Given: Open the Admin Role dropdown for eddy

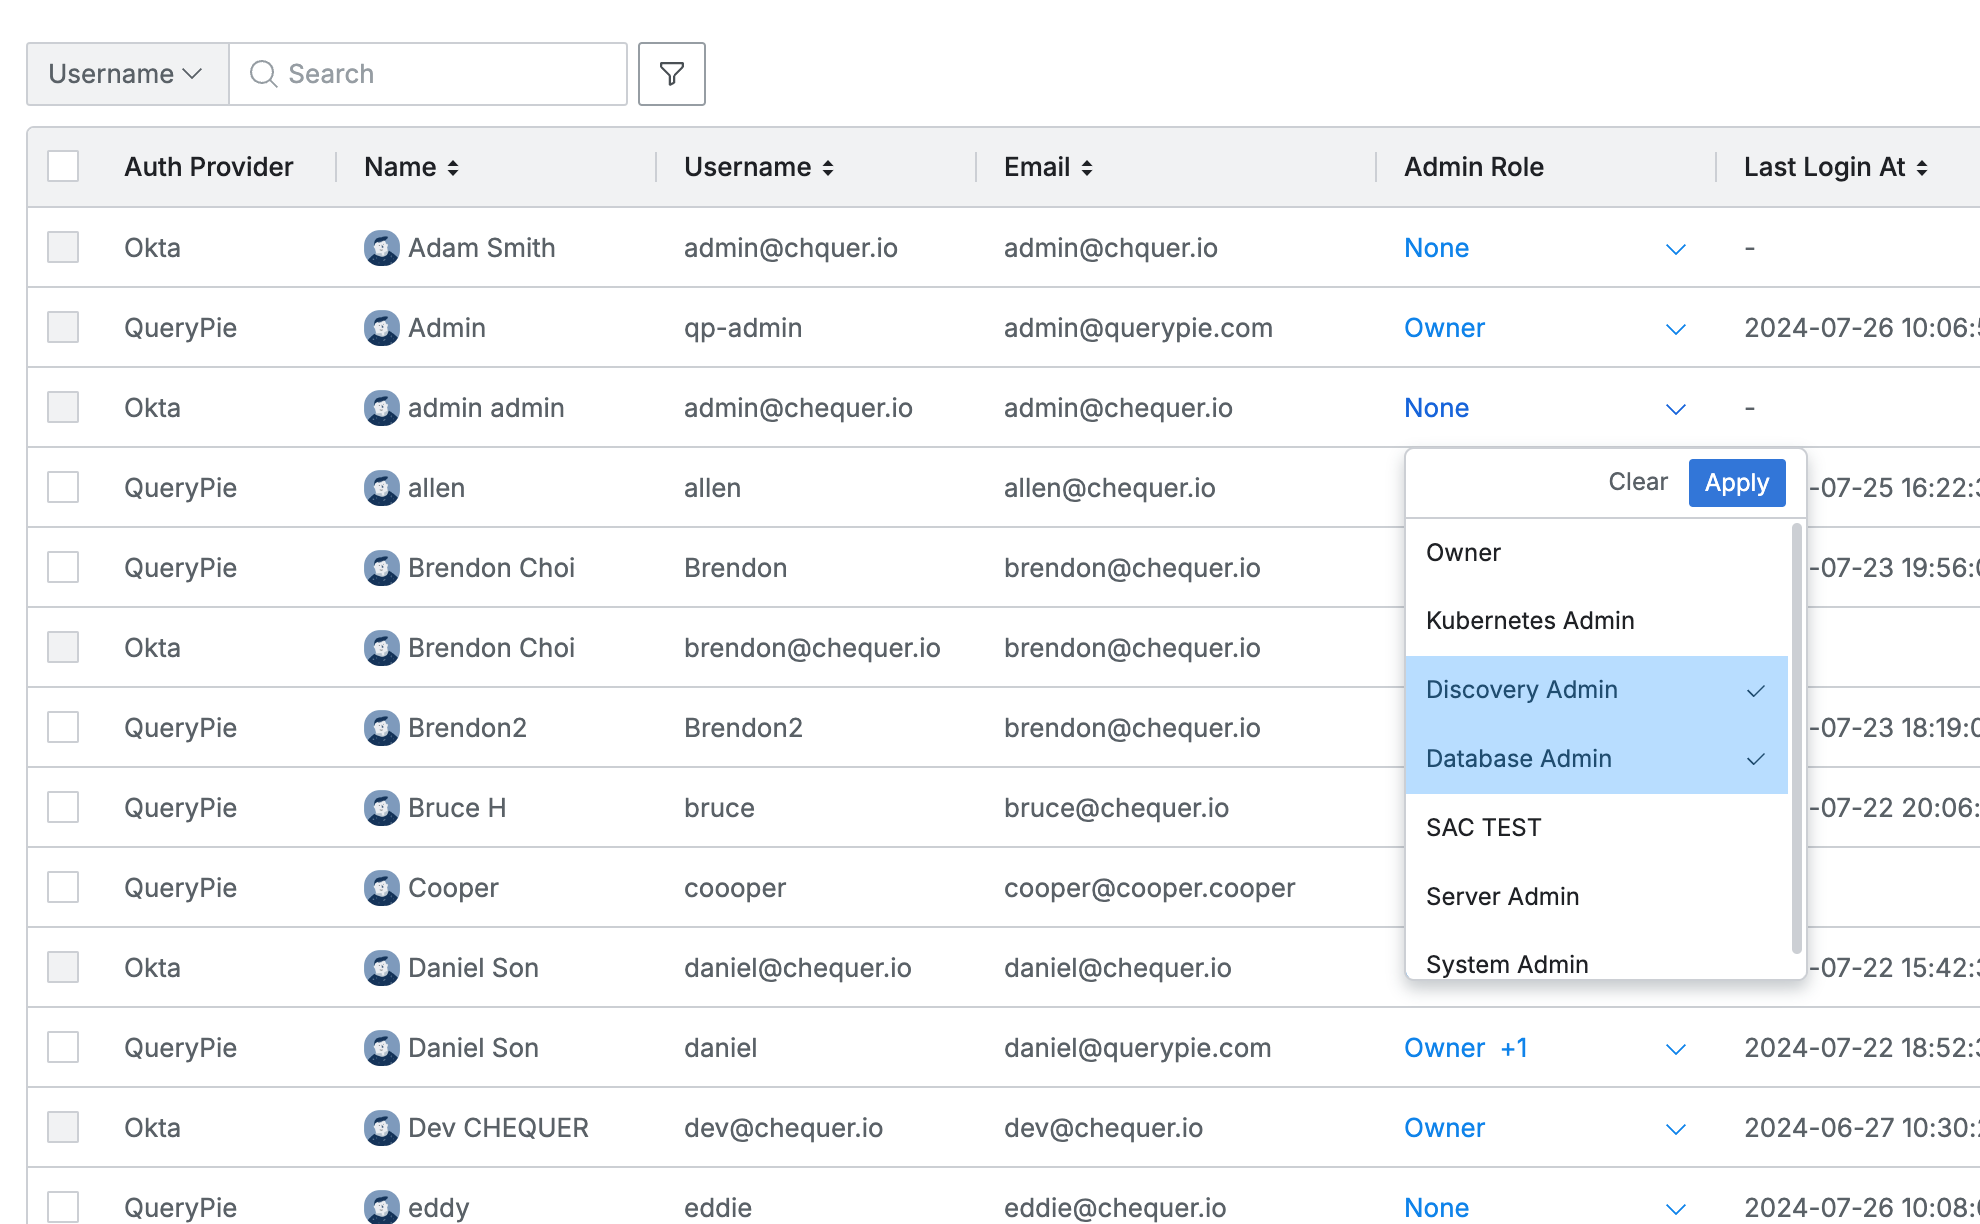Looking at the screenshot, I should (x=1675, y=1207).
